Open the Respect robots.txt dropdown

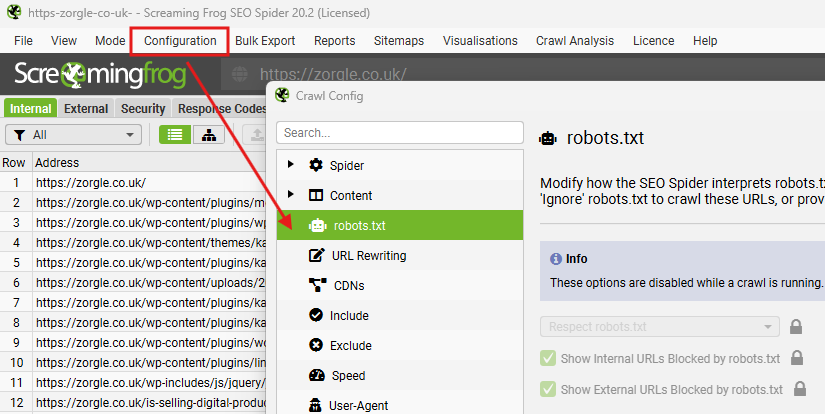pyautogui.click(x=659, y=327)
